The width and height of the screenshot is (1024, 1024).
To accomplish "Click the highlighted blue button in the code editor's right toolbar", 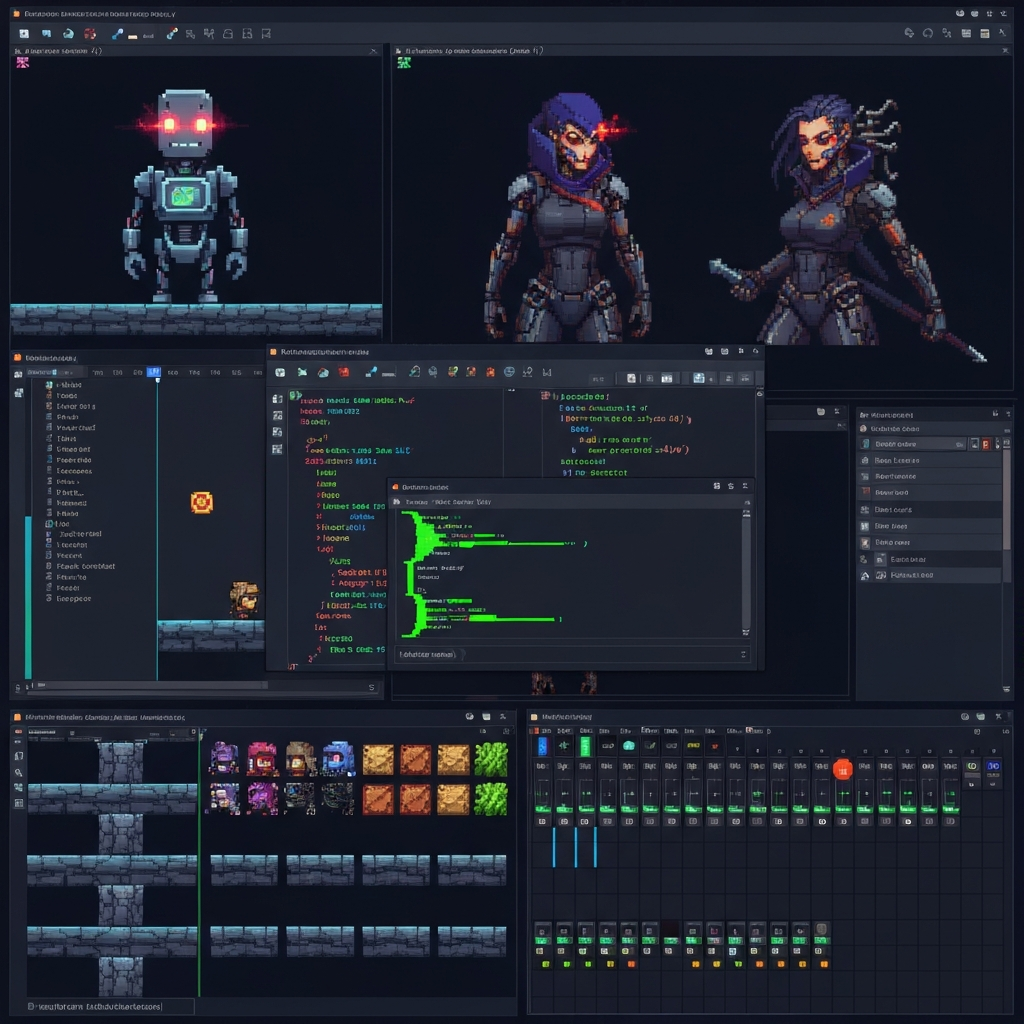I will (699, 378).
